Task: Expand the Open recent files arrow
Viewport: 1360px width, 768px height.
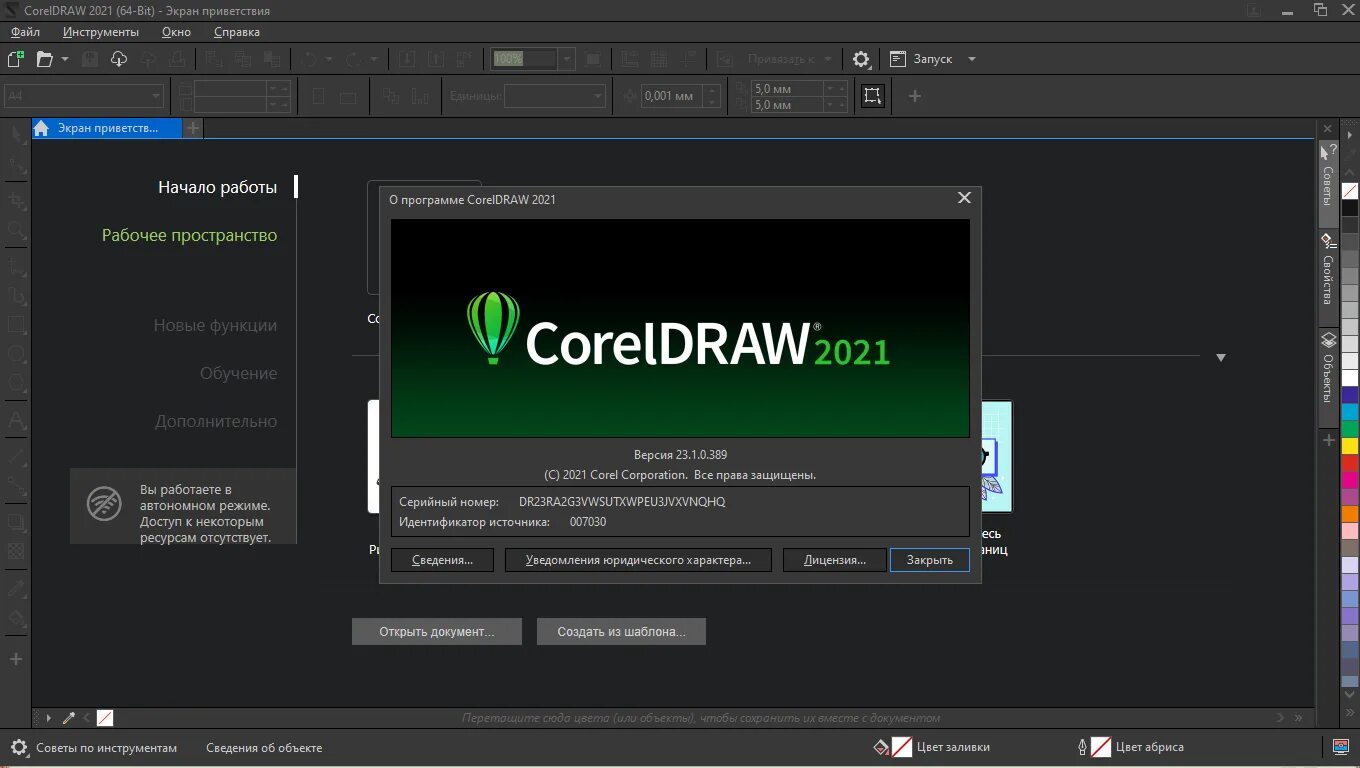Action: click(x=66, y=59)
